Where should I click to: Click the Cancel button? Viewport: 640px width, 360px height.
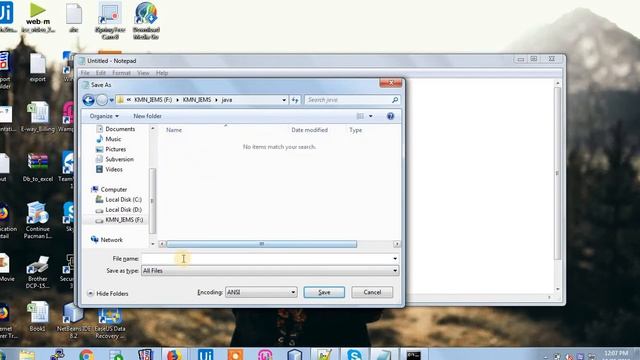(372, 292)
